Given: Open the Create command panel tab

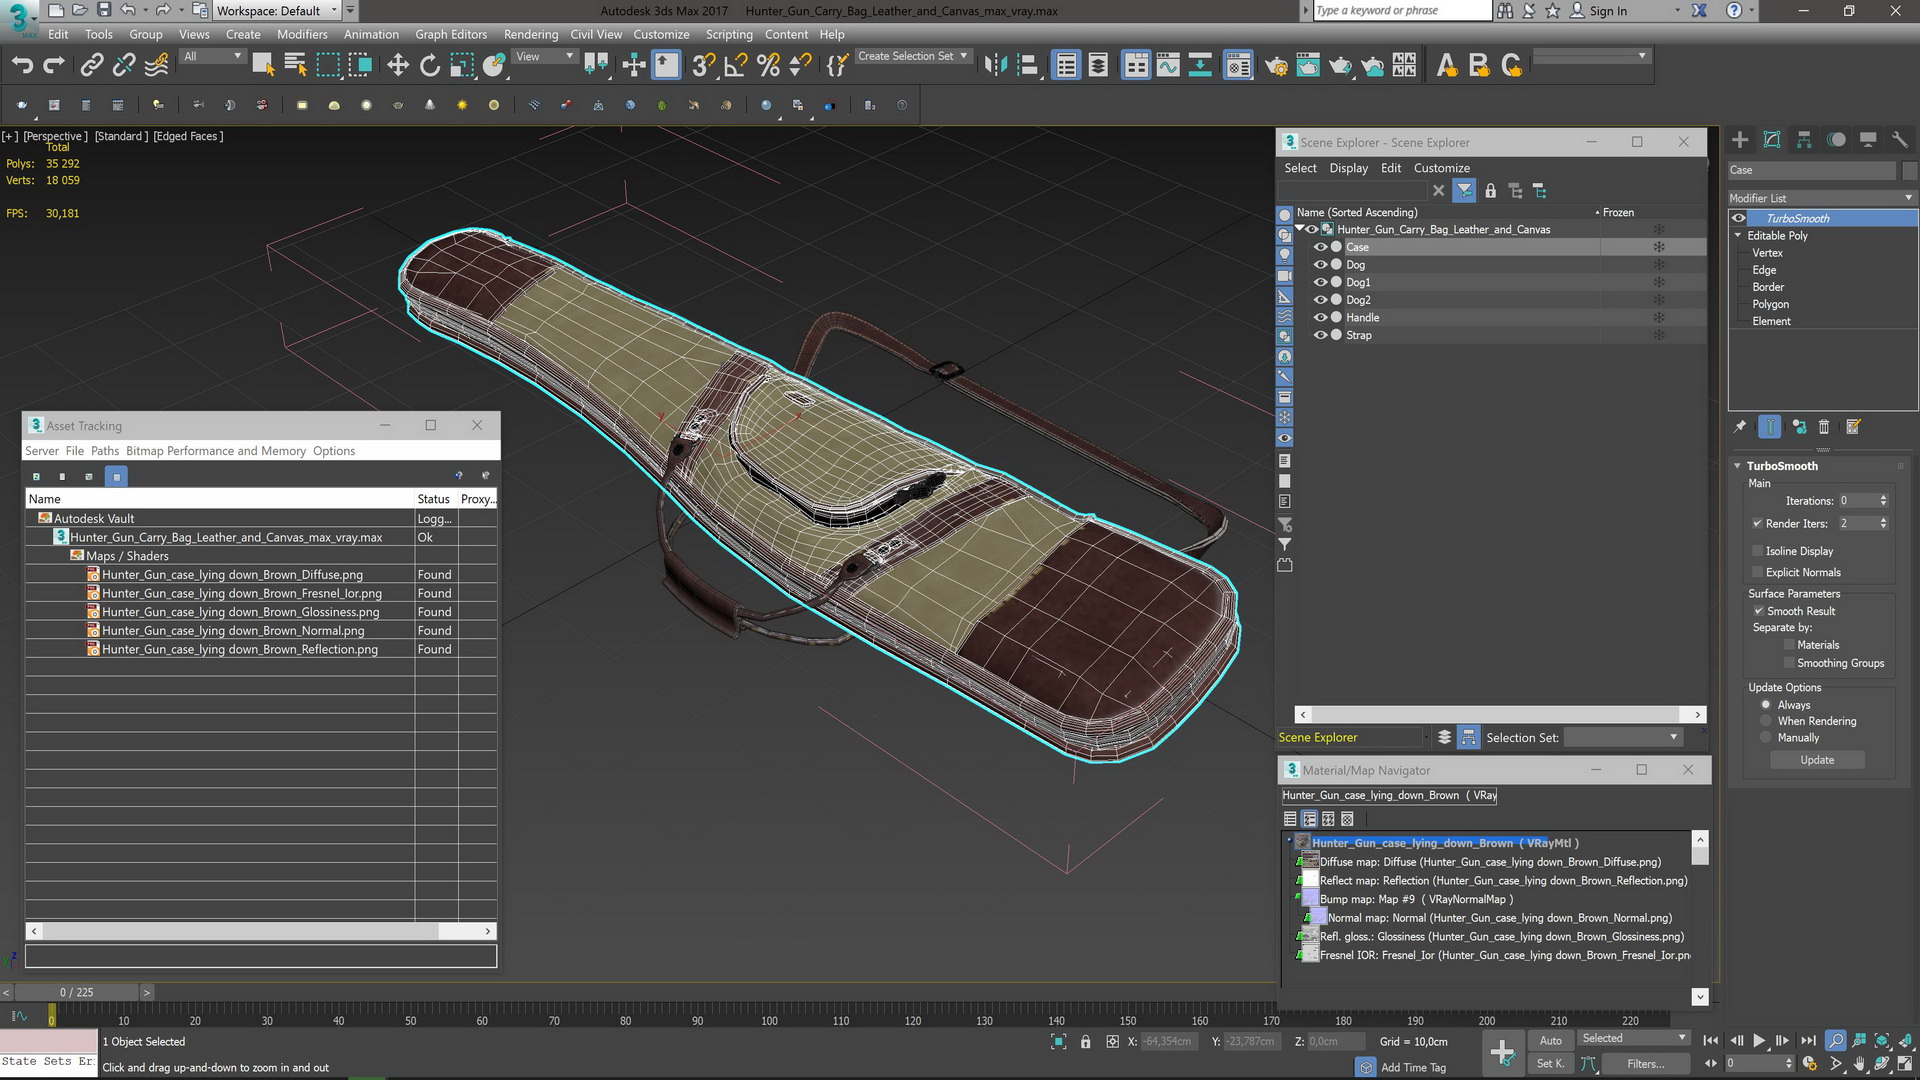Looking at the screenshot, I should point(1740,140).
